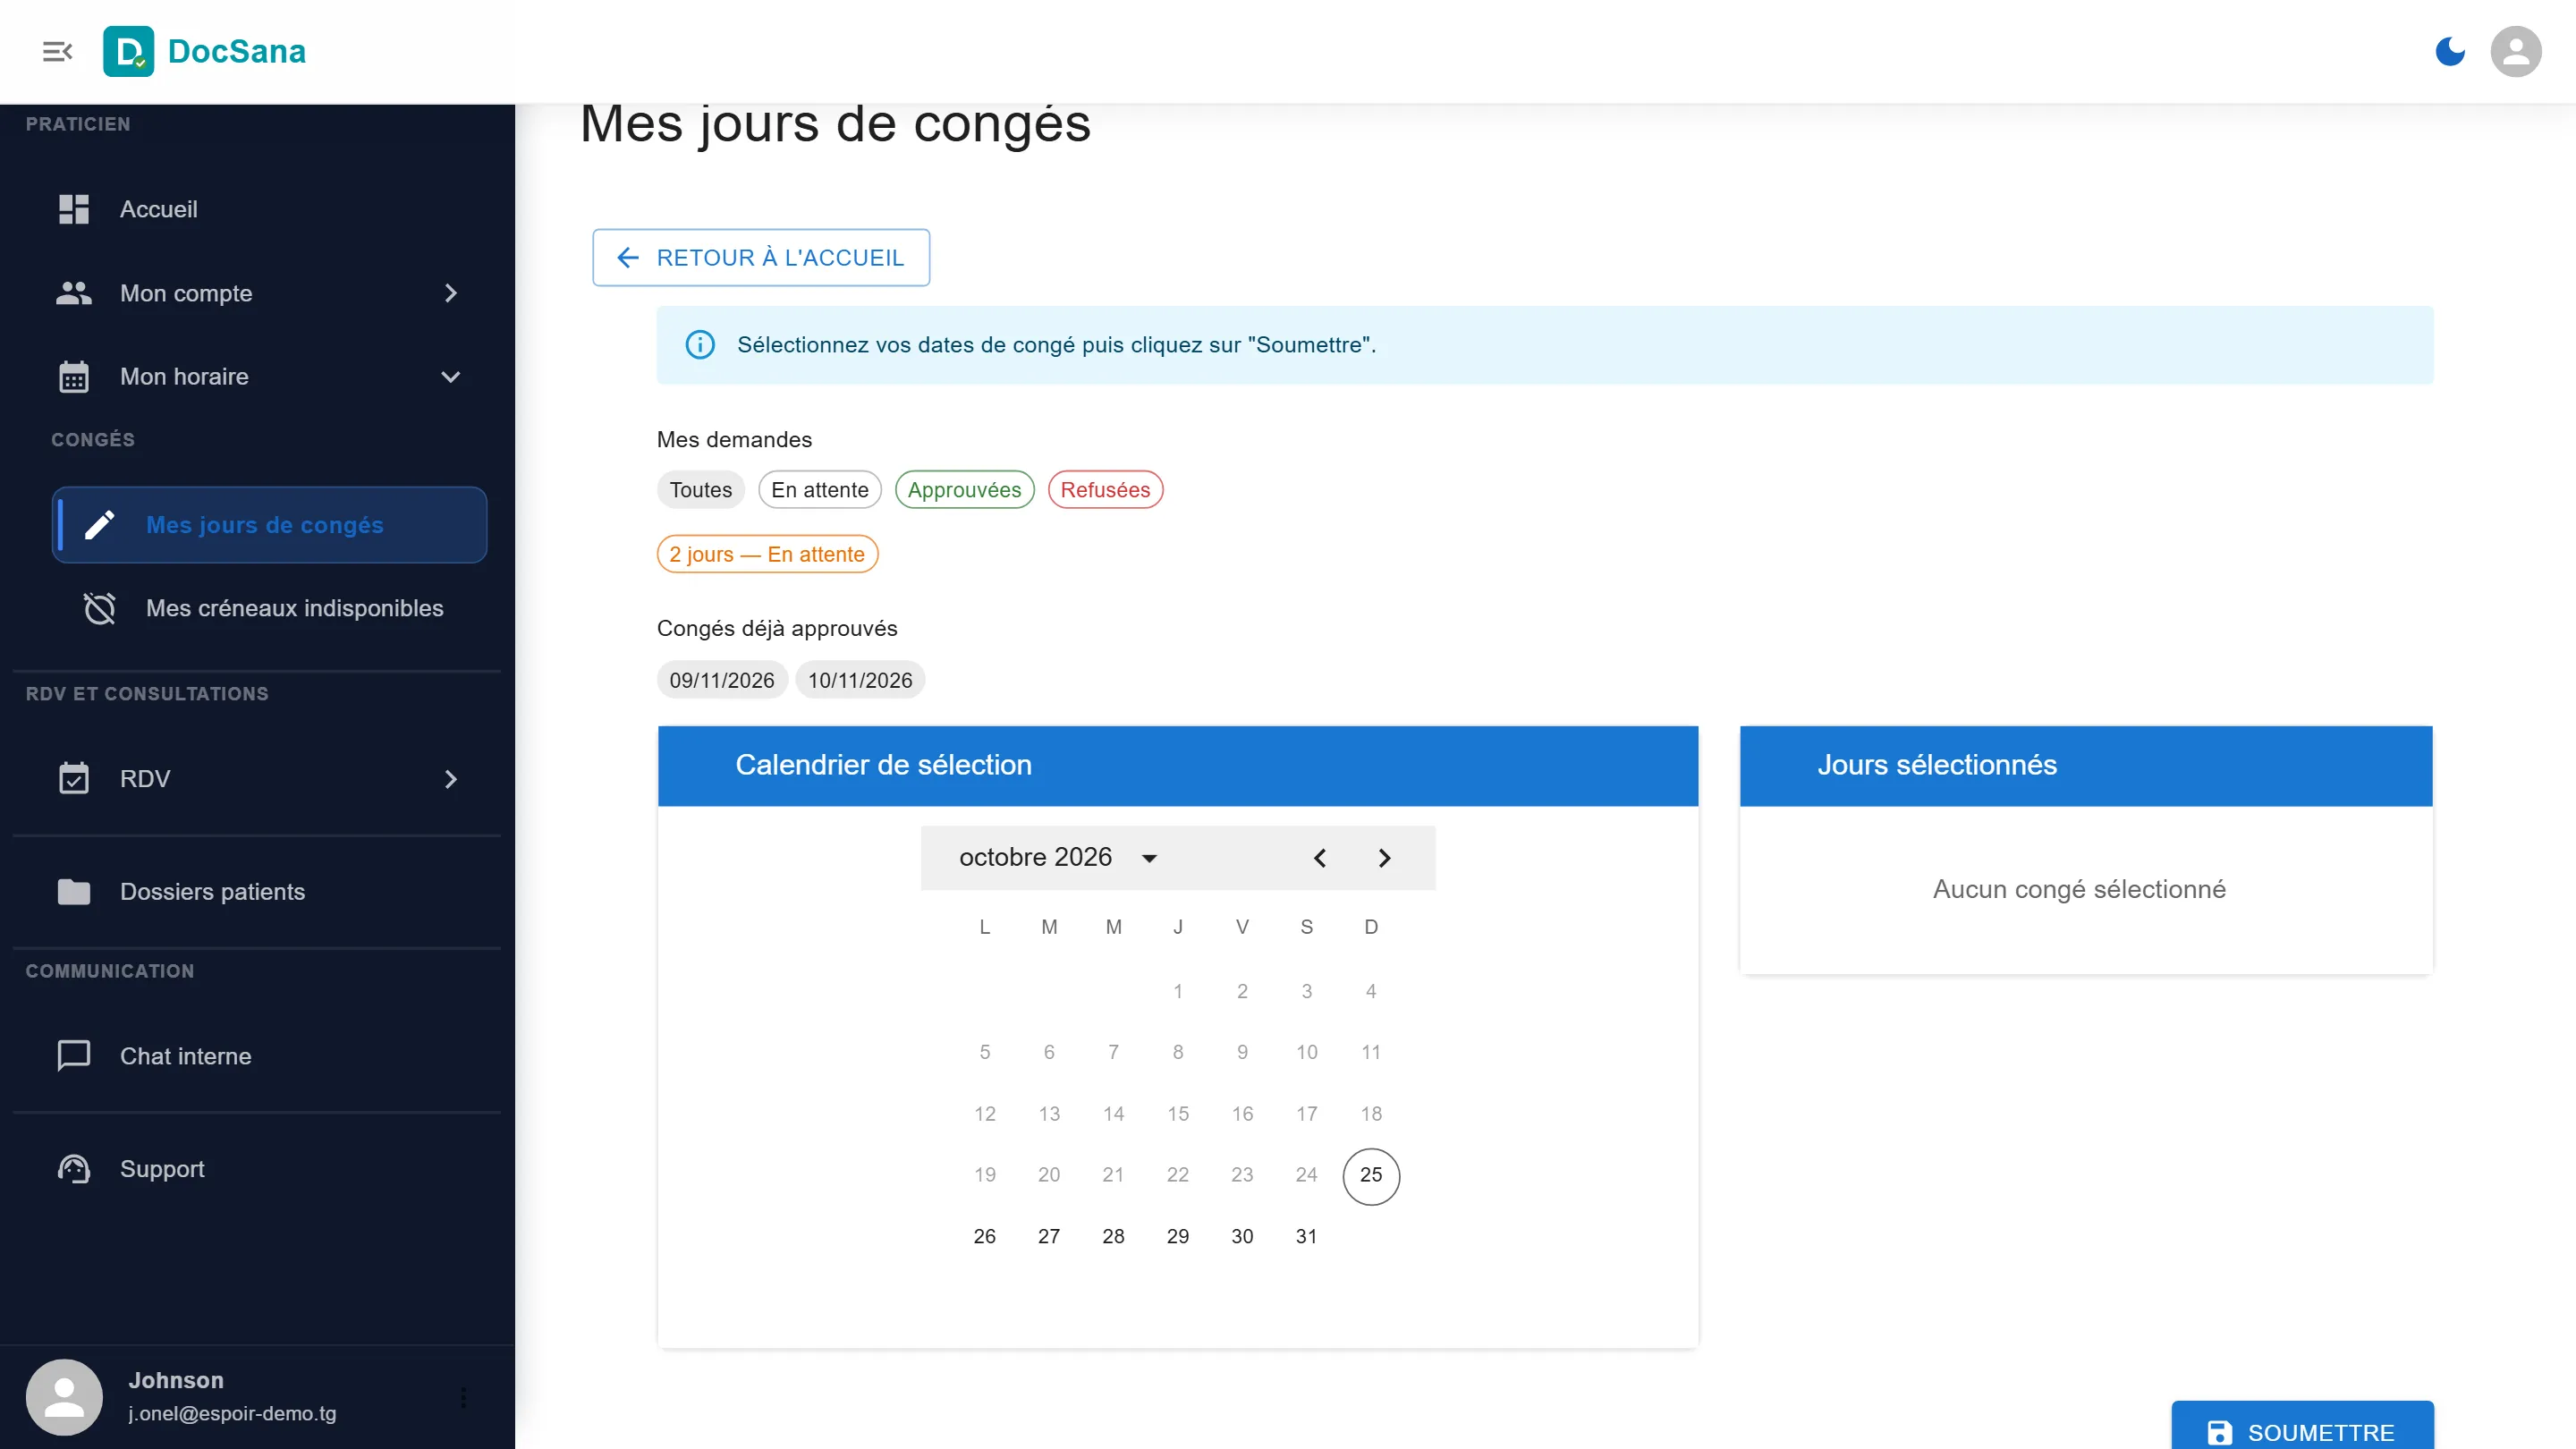Click the 10/11/2026 approved leave chip
Screen dimensions: 2576x1449
tap(860, 680)
